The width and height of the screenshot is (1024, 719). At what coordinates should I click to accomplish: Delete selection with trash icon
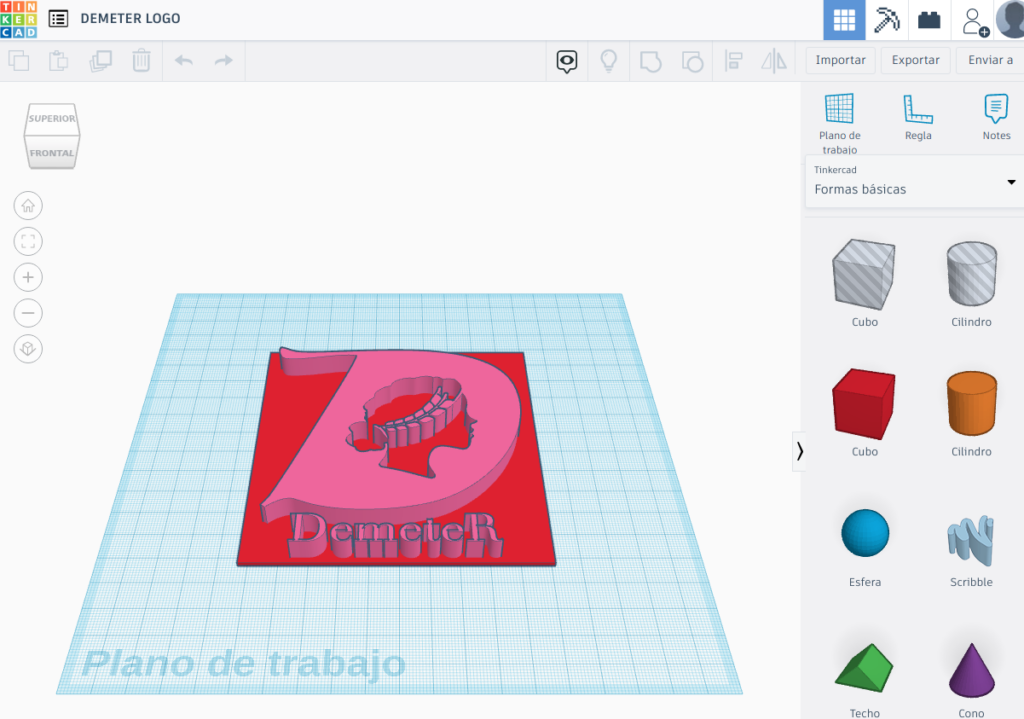coord(142,61)
